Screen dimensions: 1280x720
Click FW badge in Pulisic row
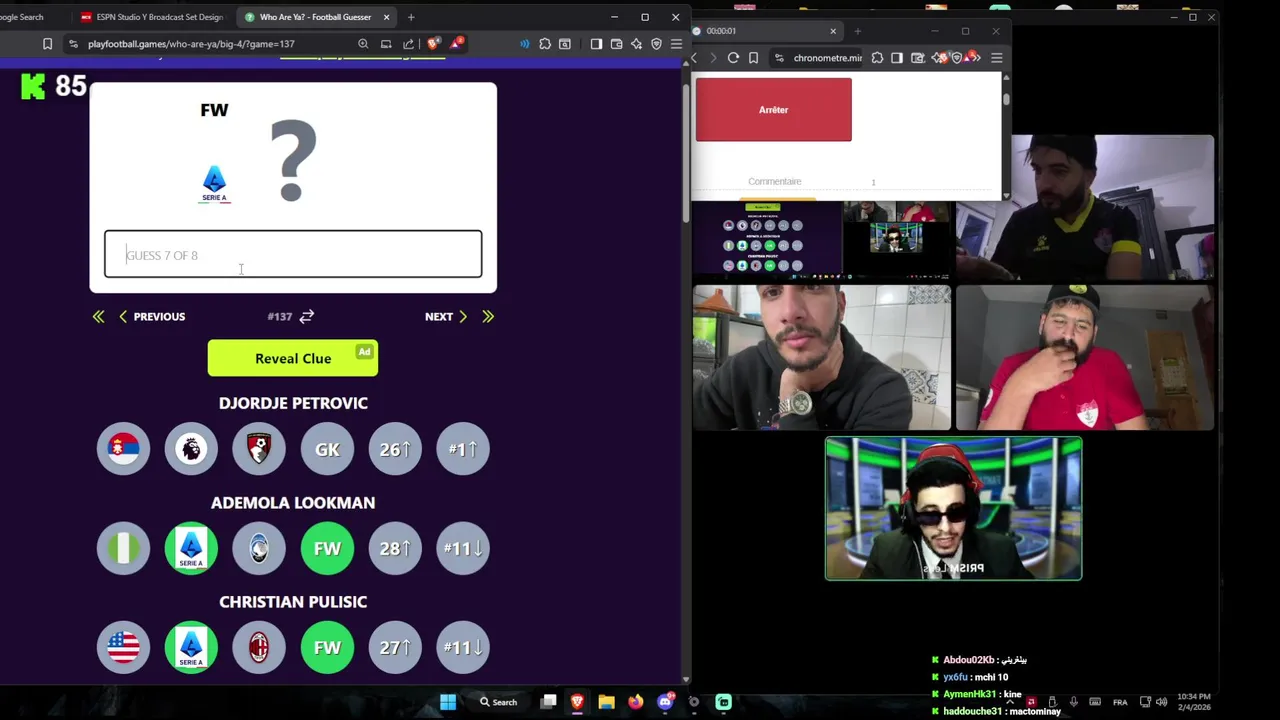pyautogui.click(x=327, y=647)
